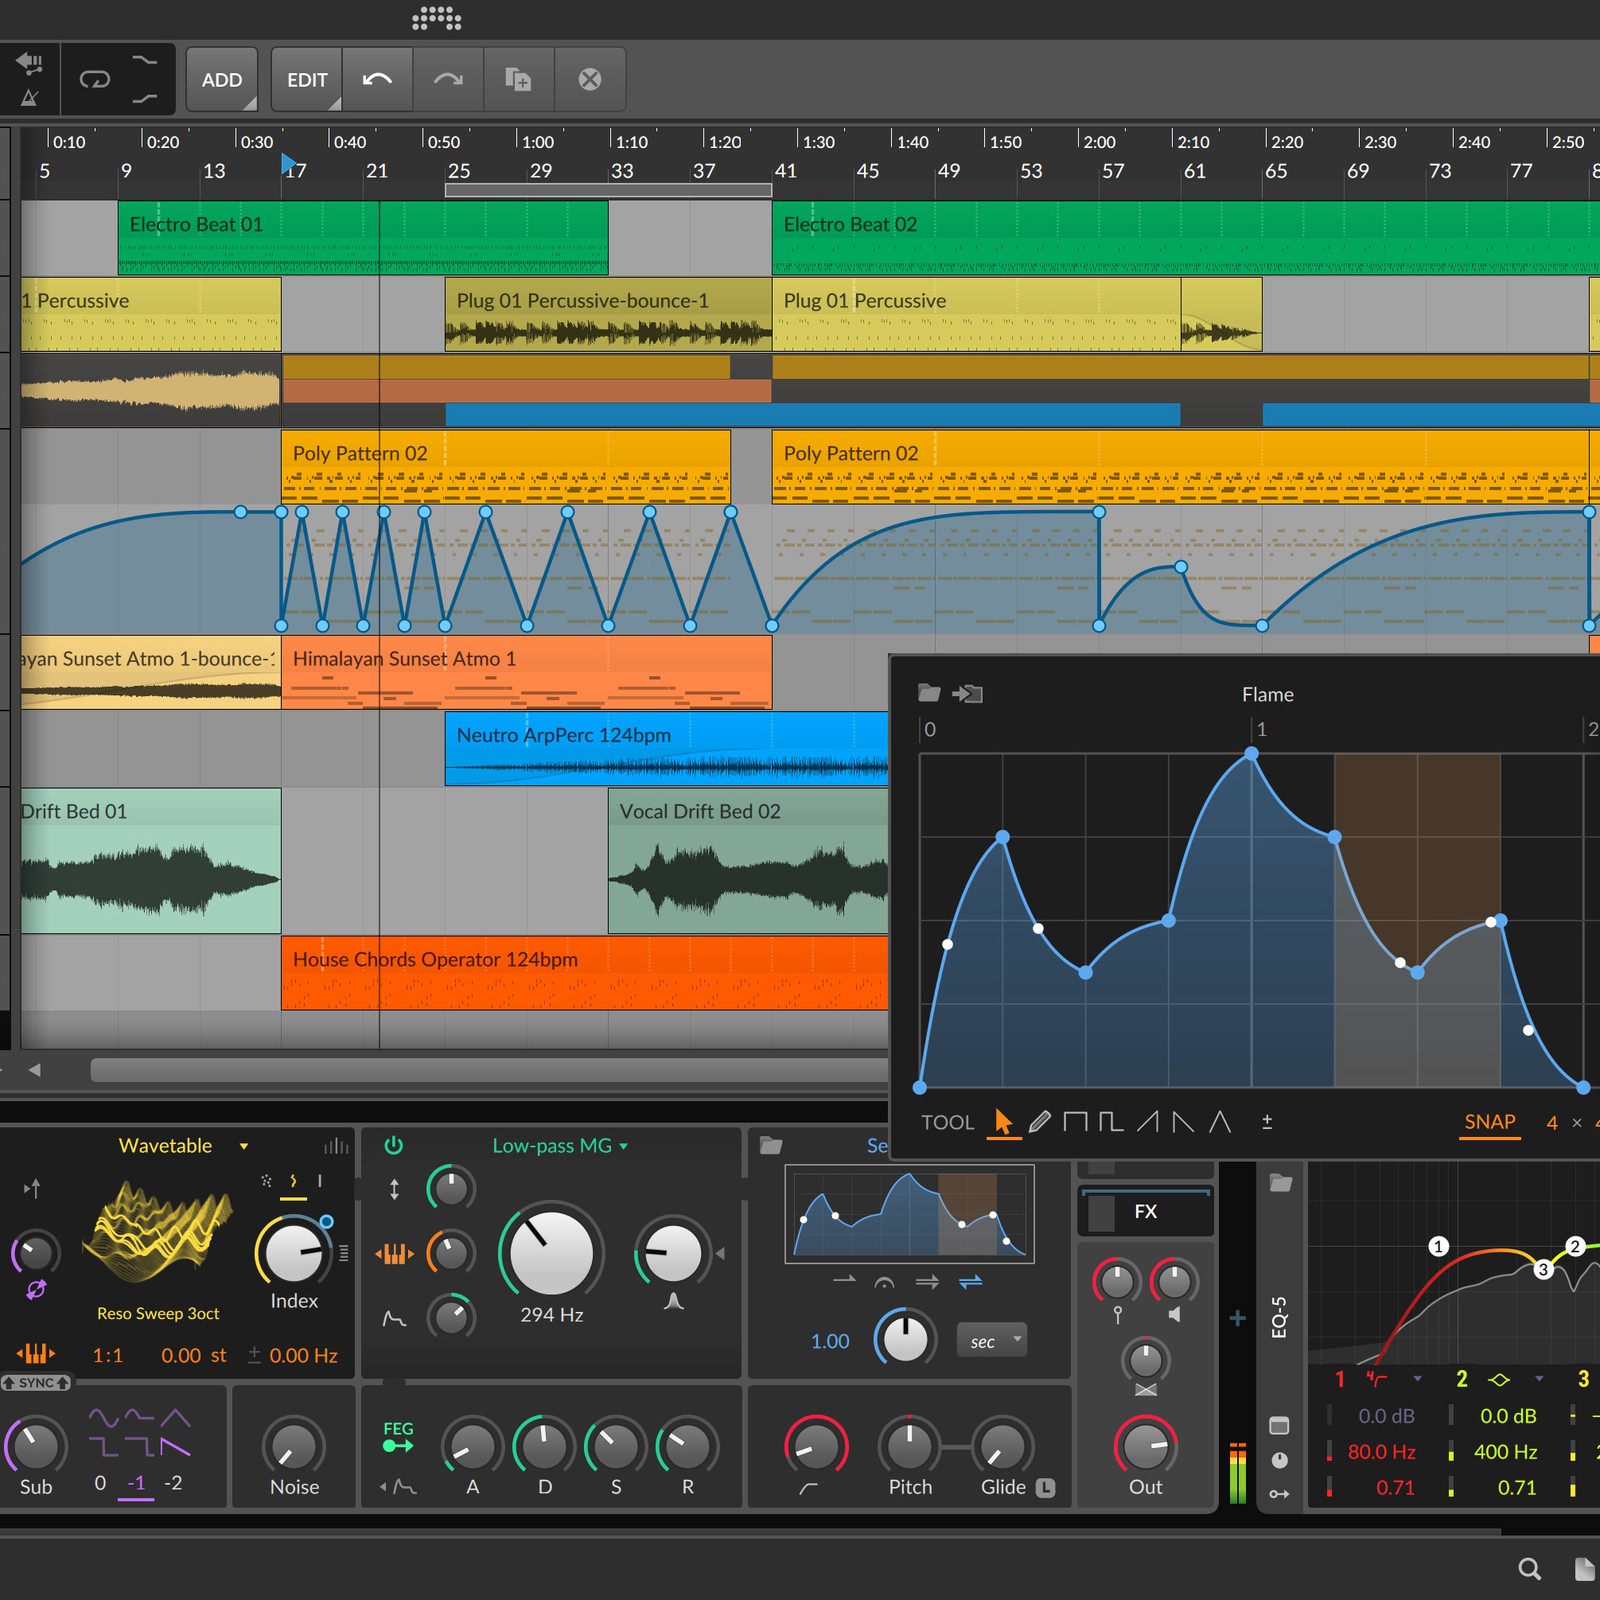Click the filter key tracking keyboard icon

pyautogui.click(x=394, y=1254)
